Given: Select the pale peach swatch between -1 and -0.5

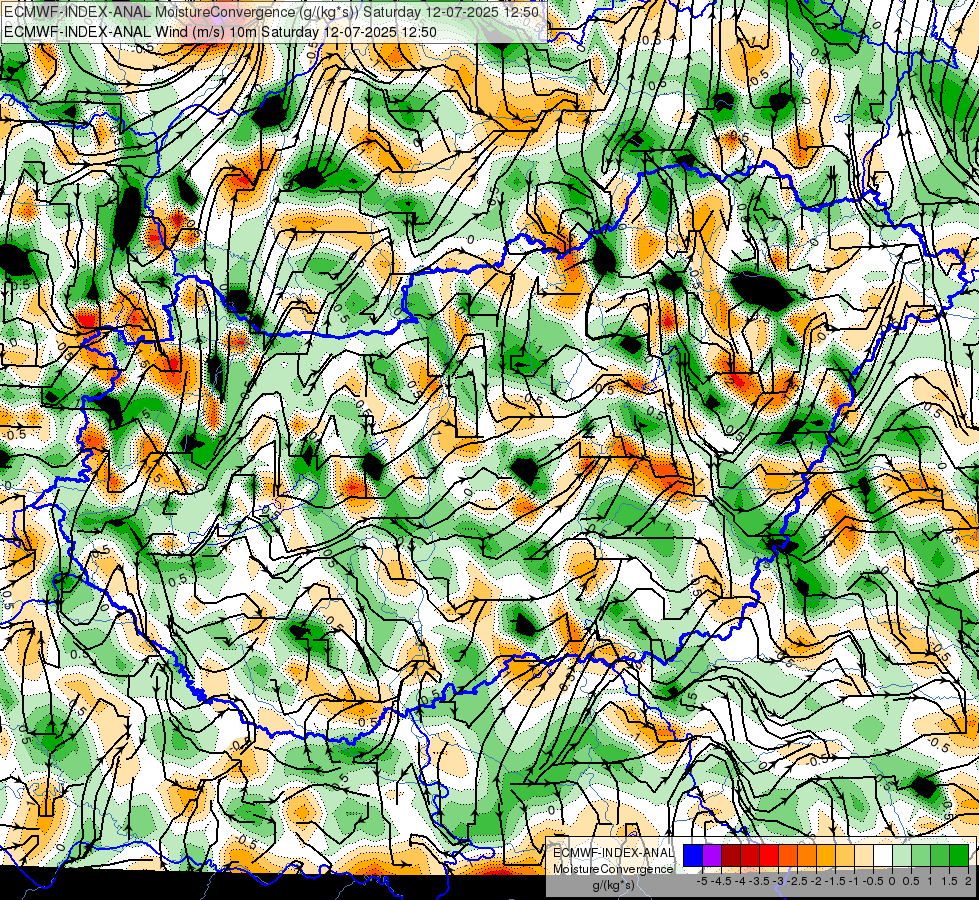Looking at the screenshot, I should pyautogui.click(x=864, y=855).
